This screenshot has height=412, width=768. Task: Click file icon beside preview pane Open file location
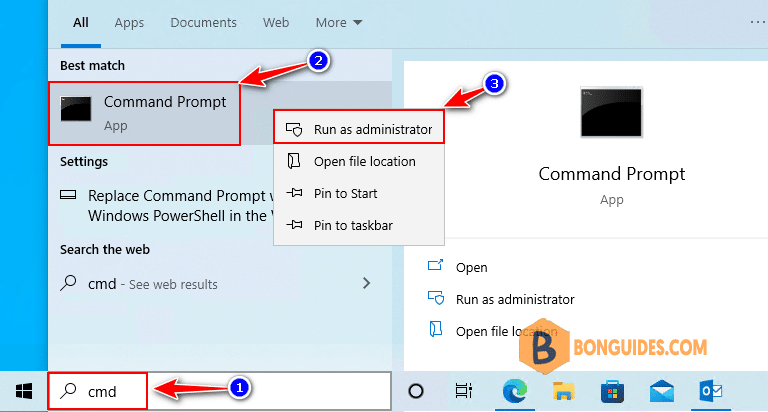pos(436,329)
